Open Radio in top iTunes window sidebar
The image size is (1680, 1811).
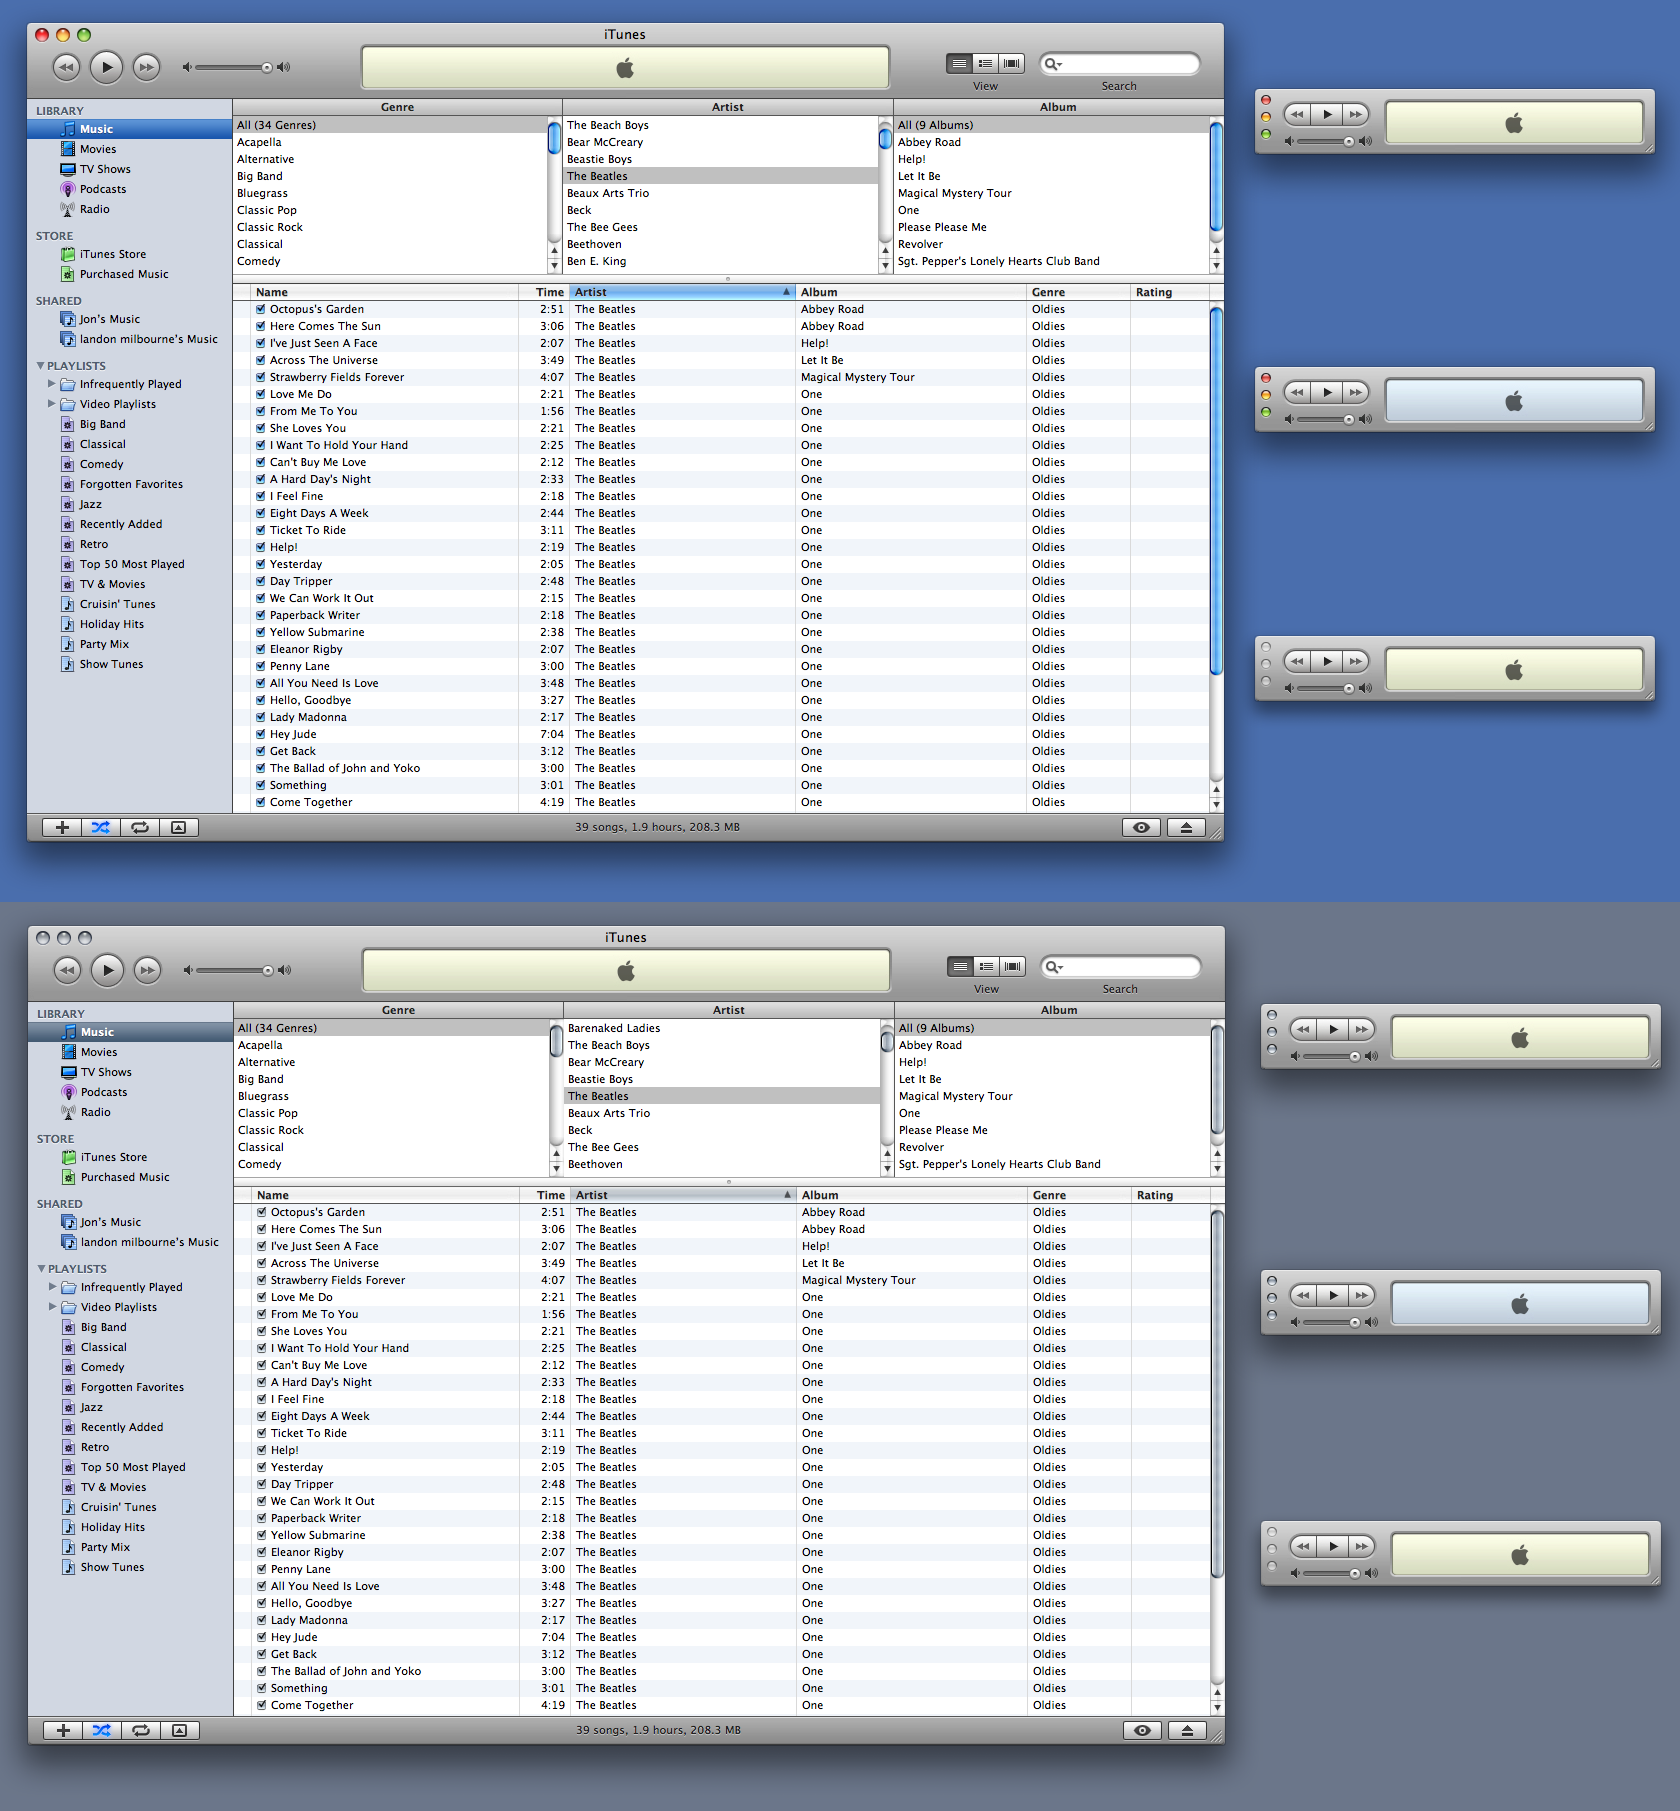coord(95,209)
